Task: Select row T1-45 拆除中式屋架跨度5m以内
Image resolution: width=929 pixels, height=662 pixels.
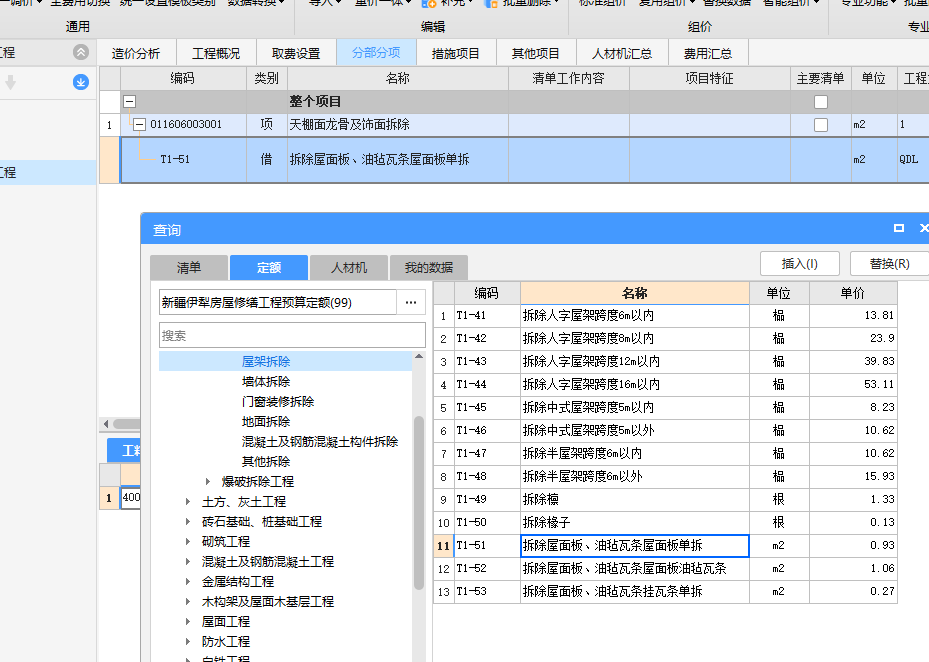Action: [x=665, y=408]
